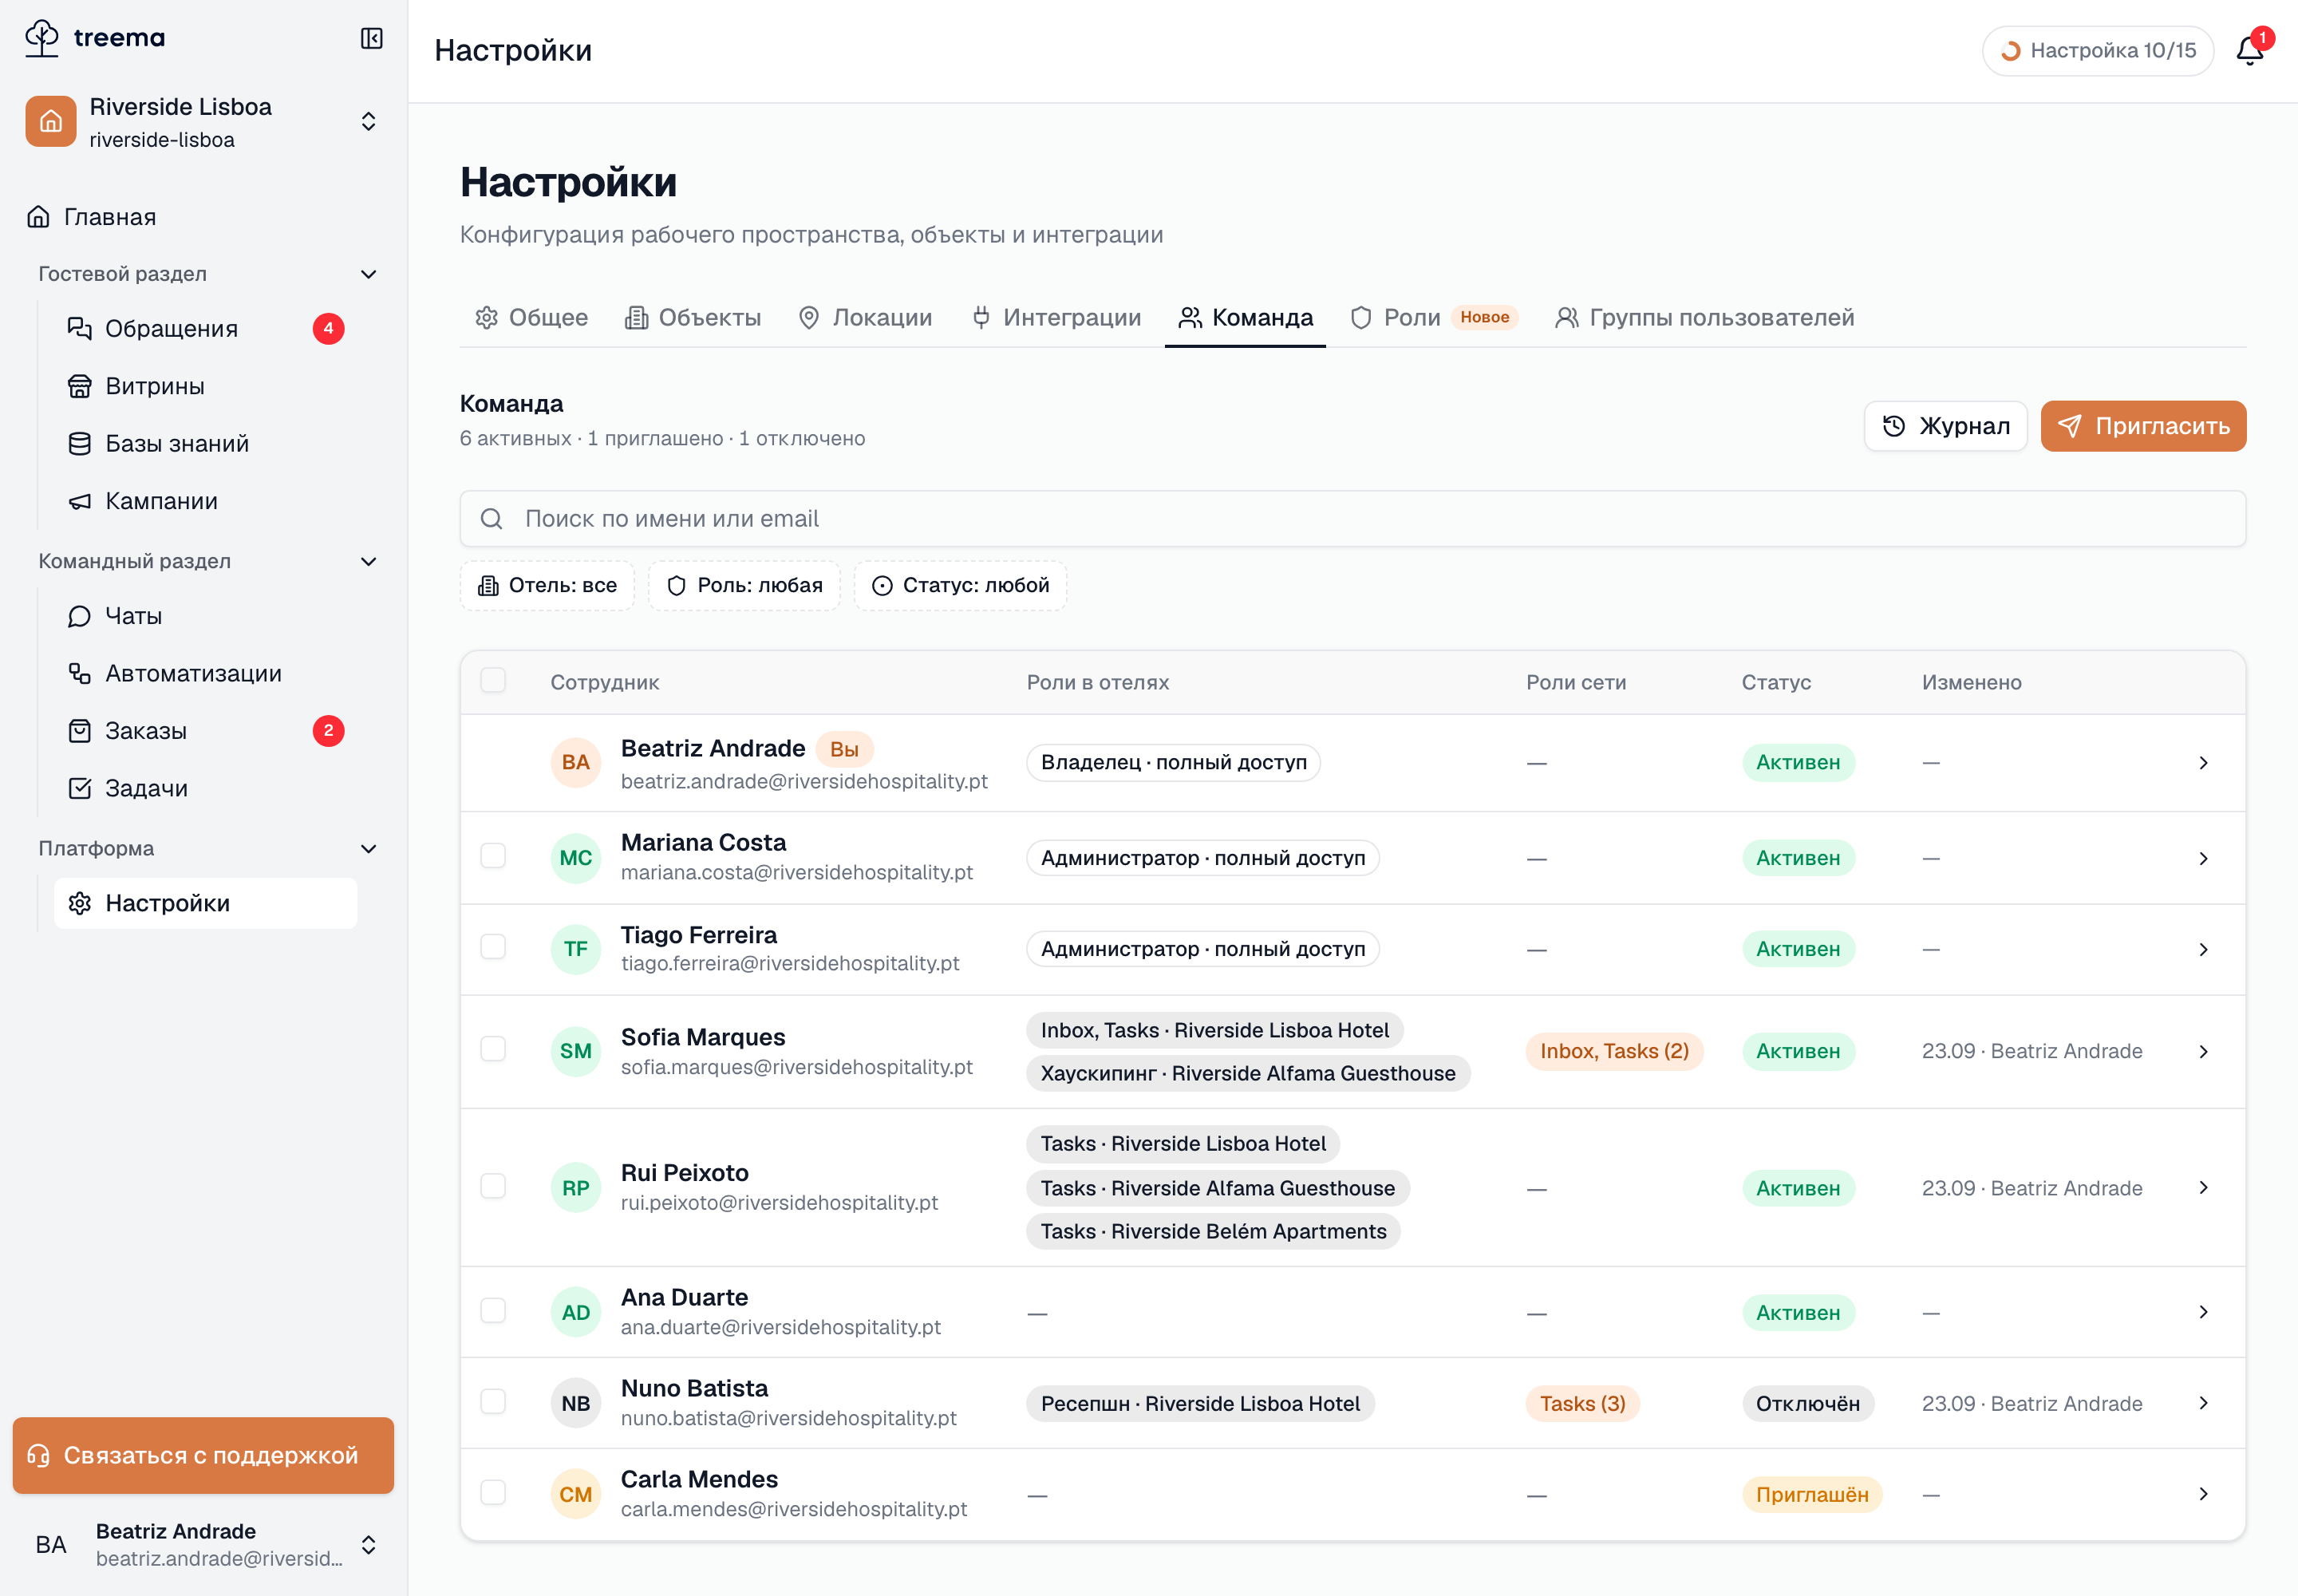Switch to the Интеграции tab

point(1056,318)
